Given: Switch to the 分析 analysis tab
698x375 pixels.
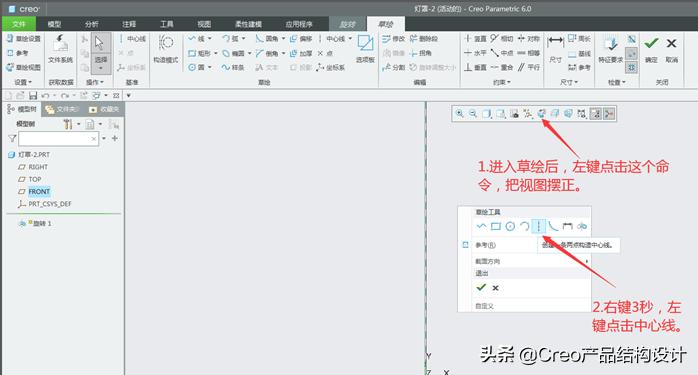Looking at the screenshot, I should click(92, 24).
